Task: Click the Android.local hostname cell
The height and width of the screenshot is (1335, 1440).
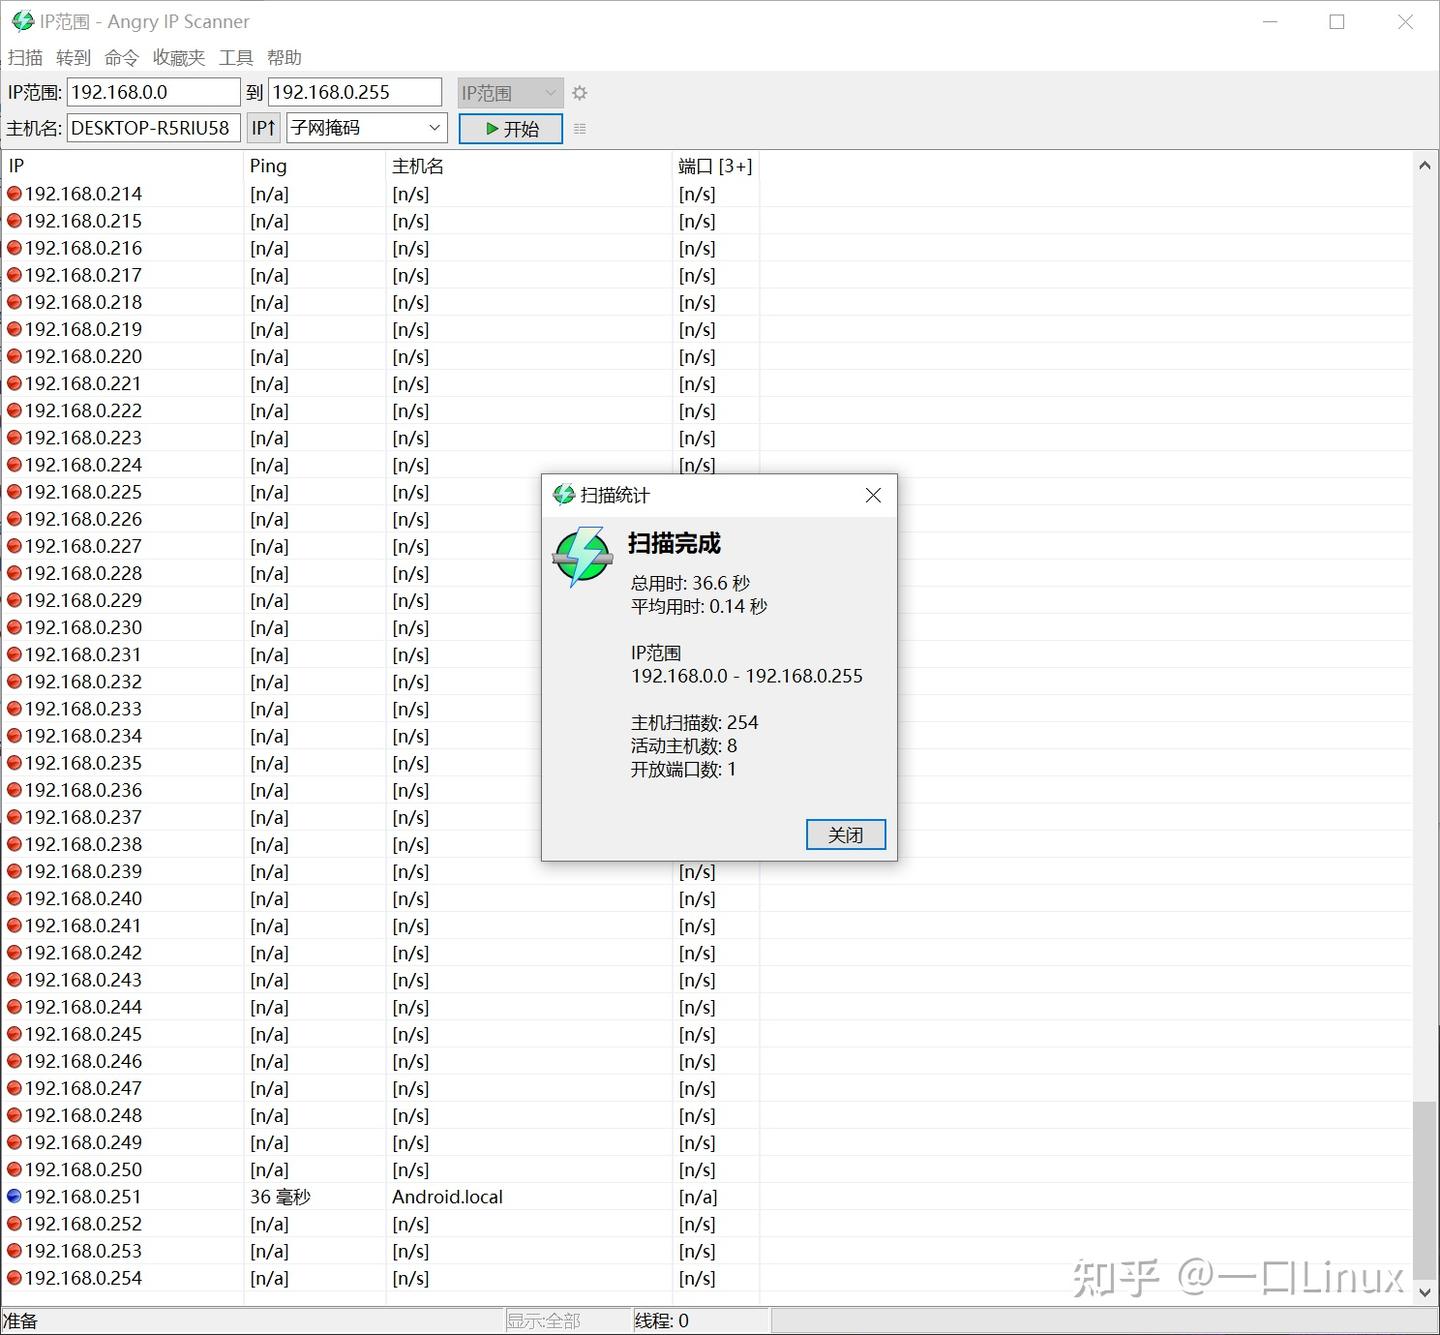Action: [x=447, y=1197]
